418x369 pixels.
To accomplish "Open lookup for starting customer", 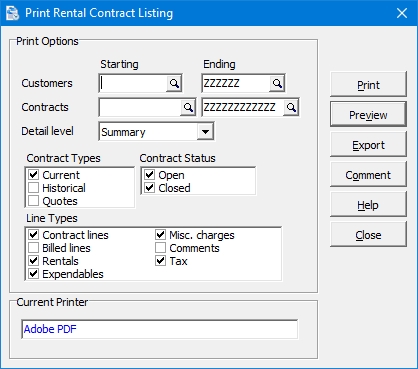I will (174, 83).
